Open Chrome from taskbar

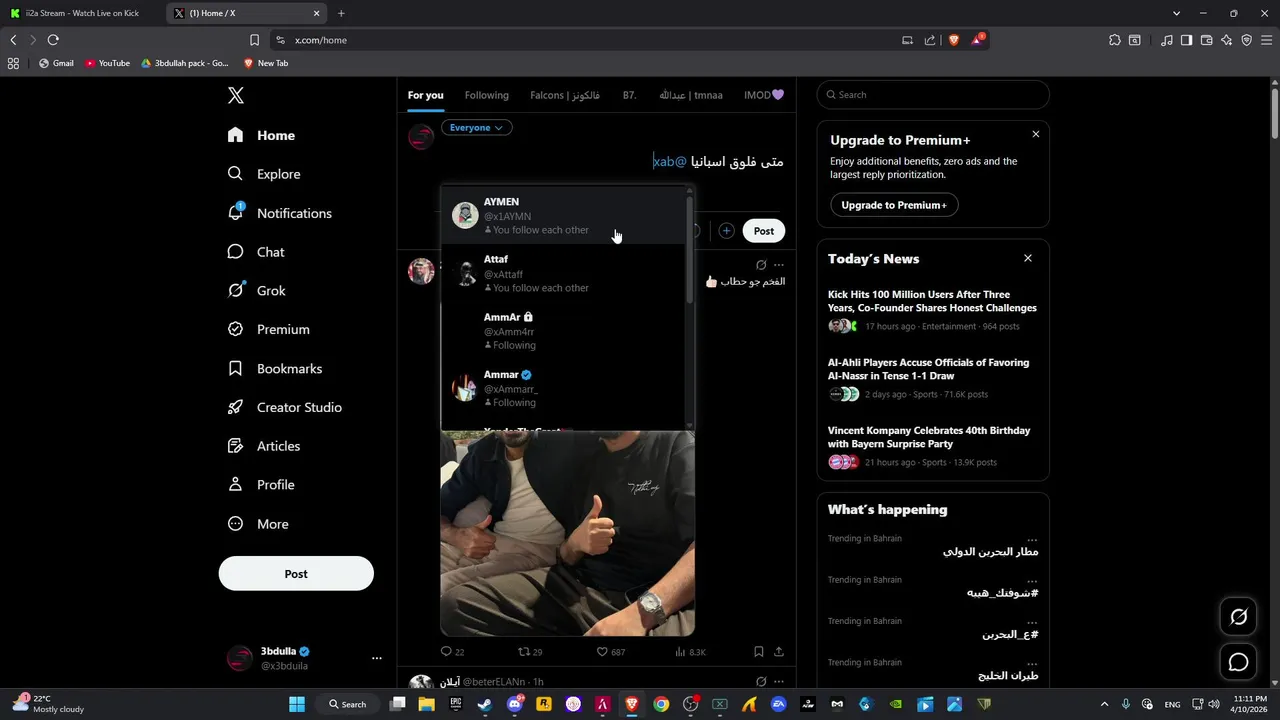(661, 704)
